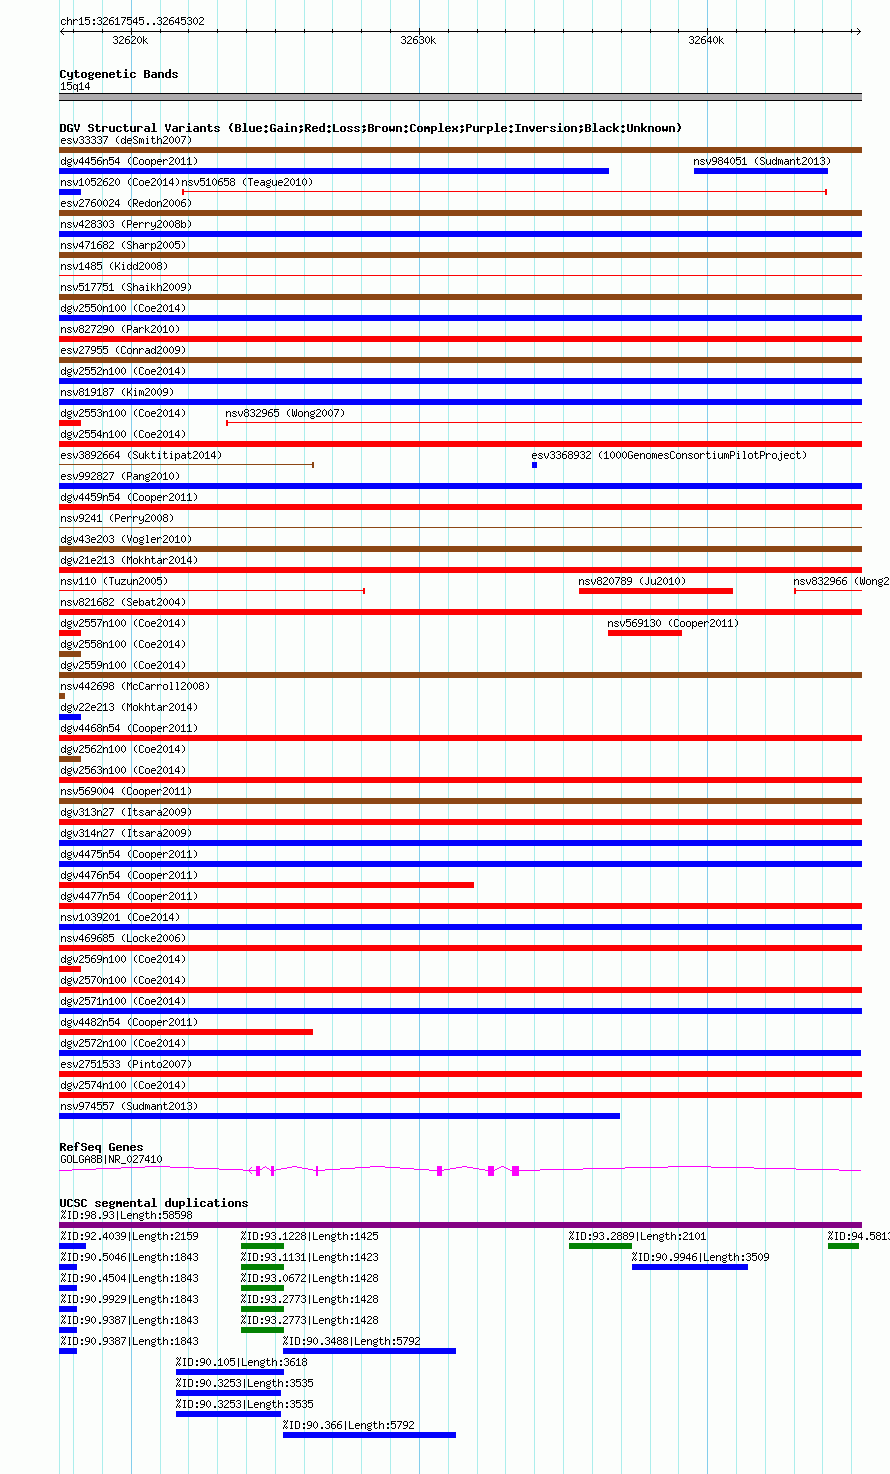Open nsv469685 (Locke2006) variant label
890x1474 pixels.
pos(123,938)
